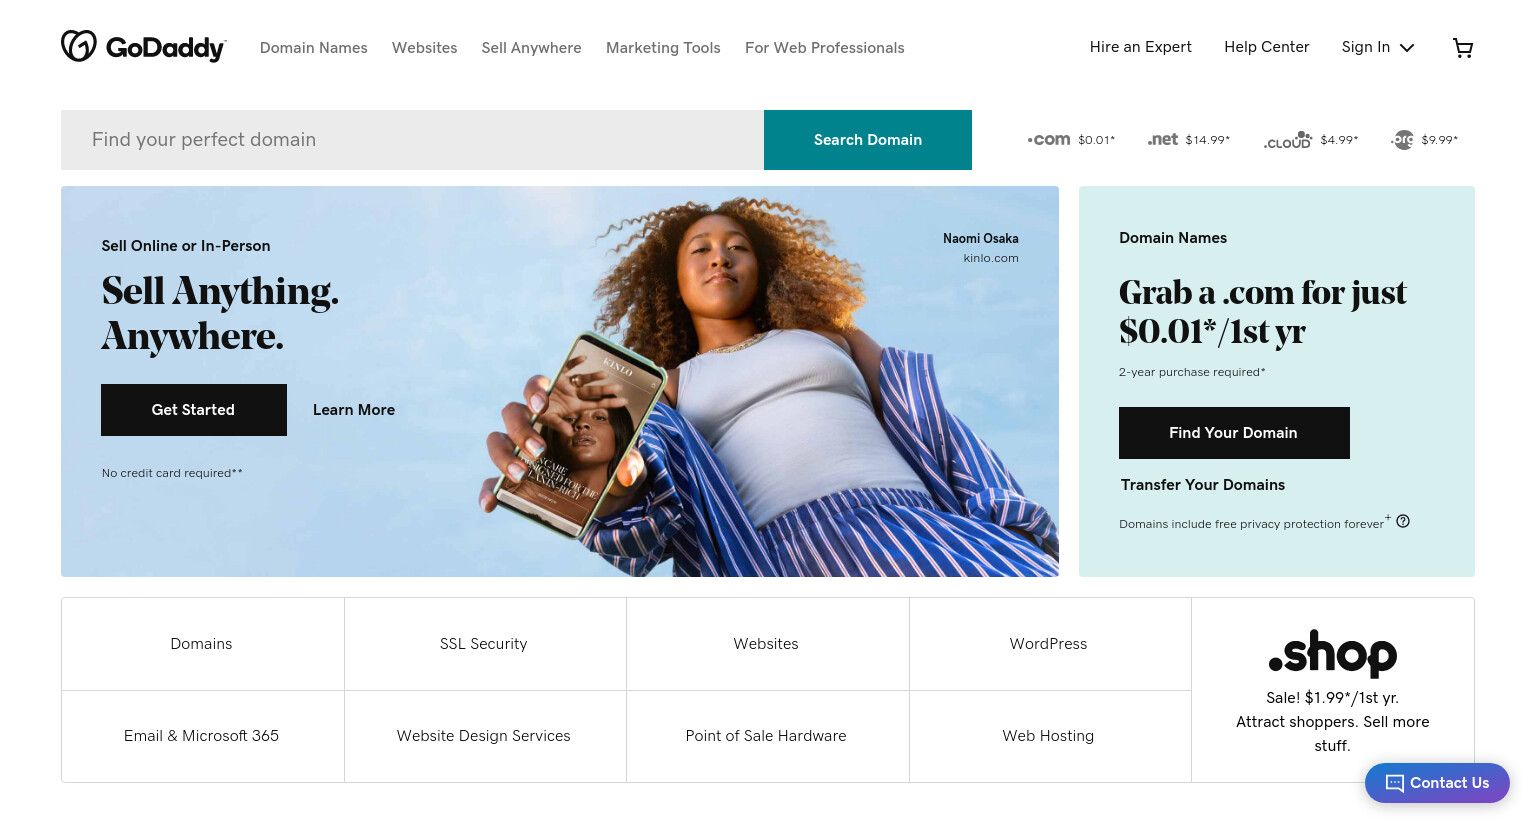Open the Websites navigation menu

coord(425,48)
